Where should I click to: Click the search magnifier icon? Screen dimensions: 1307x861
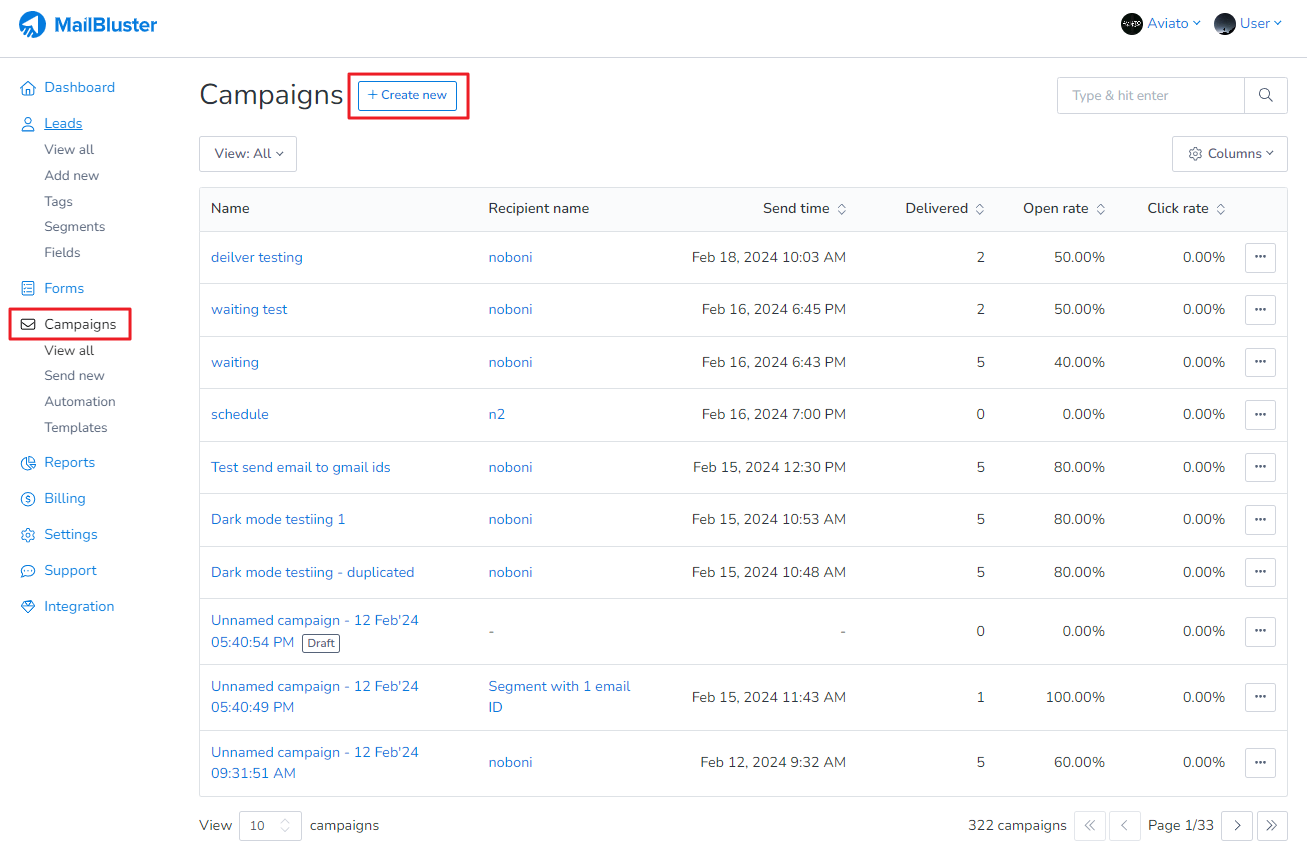(x=1265, y=95)
